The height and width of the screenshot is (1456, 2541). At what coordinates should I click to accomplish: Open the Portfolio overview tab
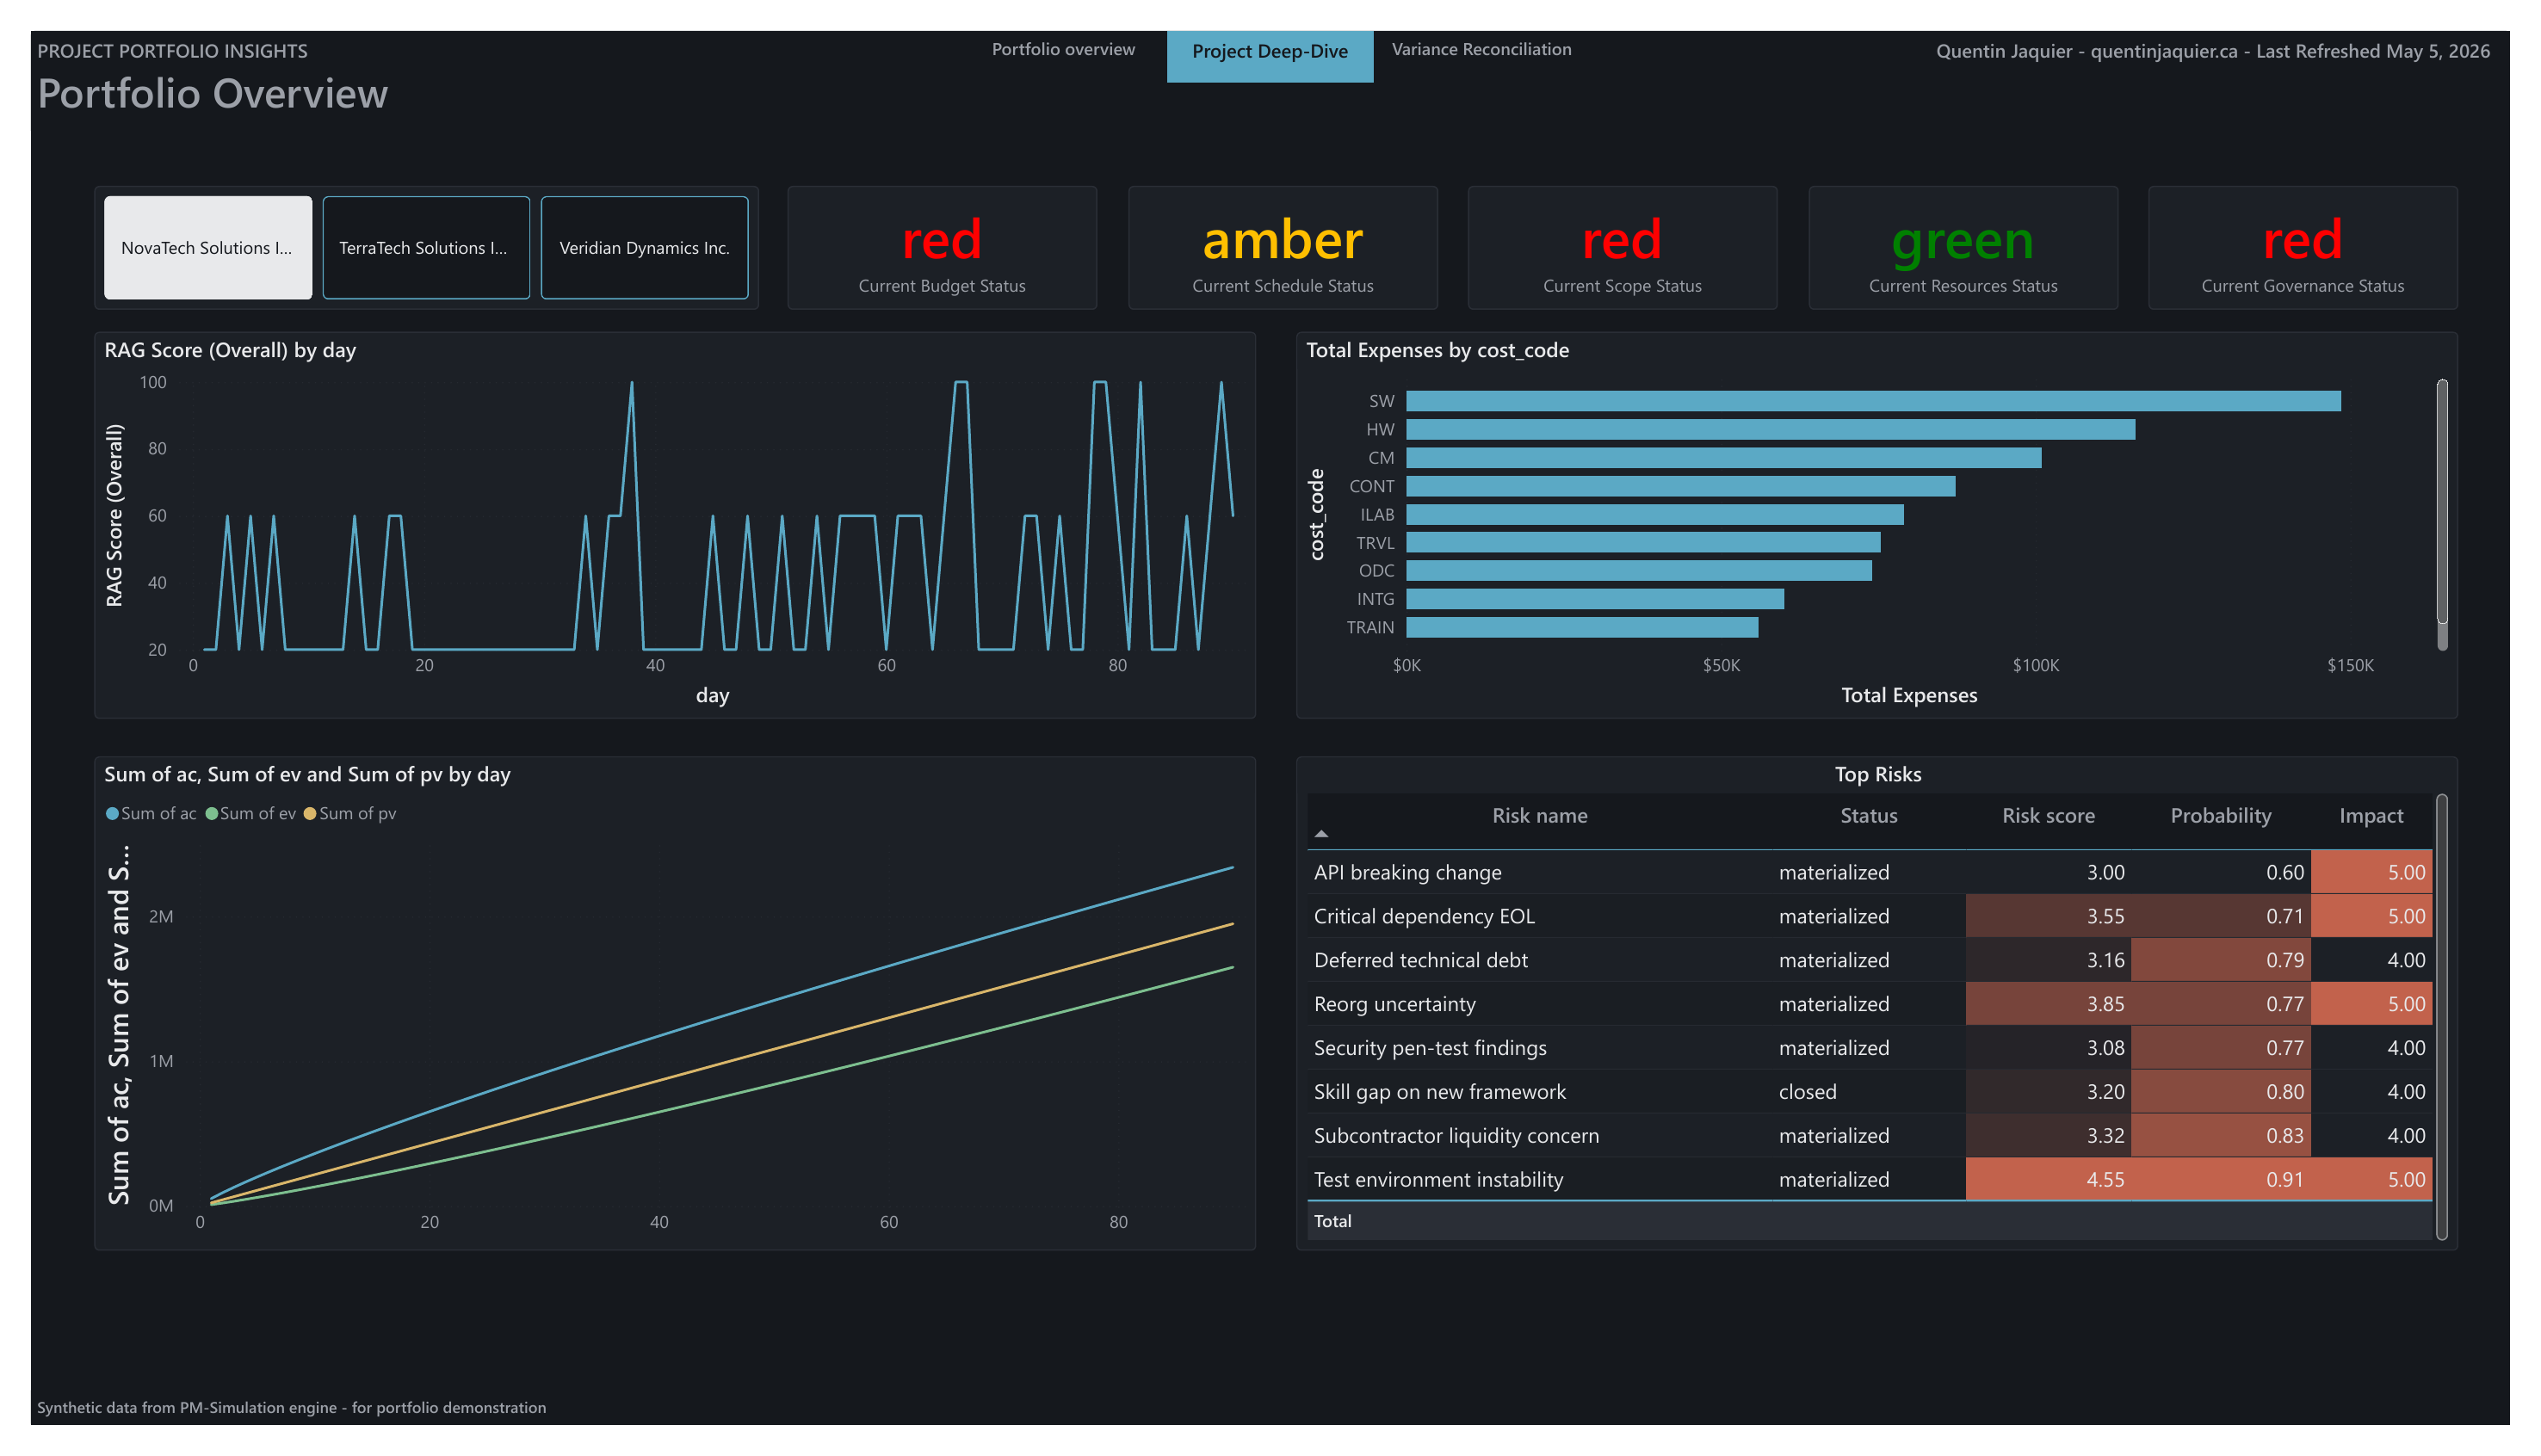pyautogui.click(x=1062, y=49)
